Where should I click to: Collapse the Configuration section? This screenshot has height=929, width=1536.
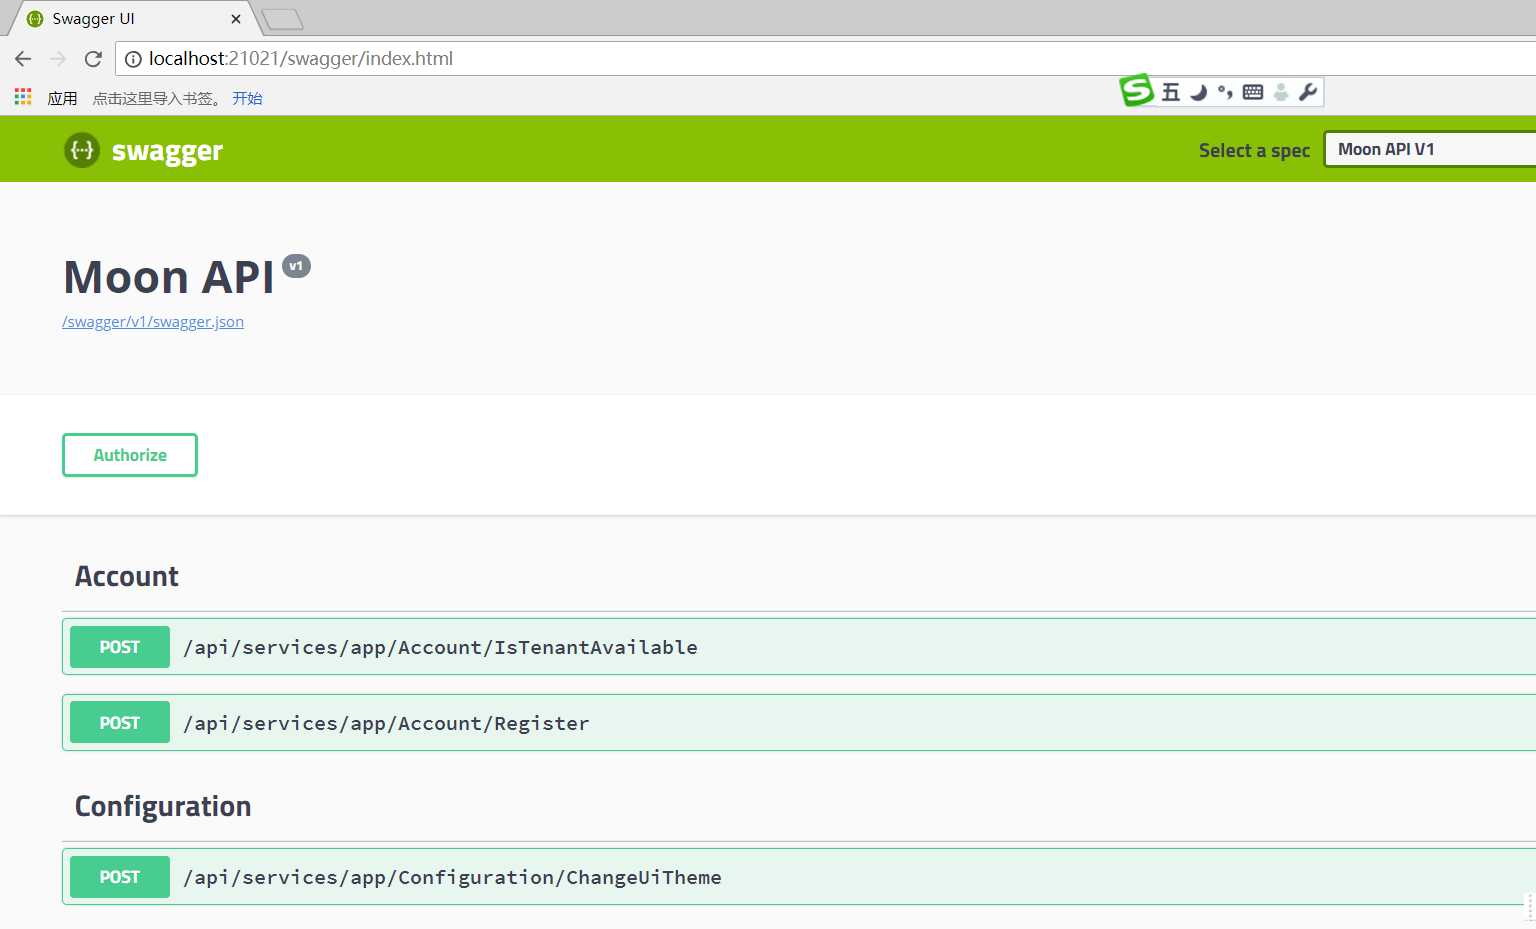click(799, 806)
